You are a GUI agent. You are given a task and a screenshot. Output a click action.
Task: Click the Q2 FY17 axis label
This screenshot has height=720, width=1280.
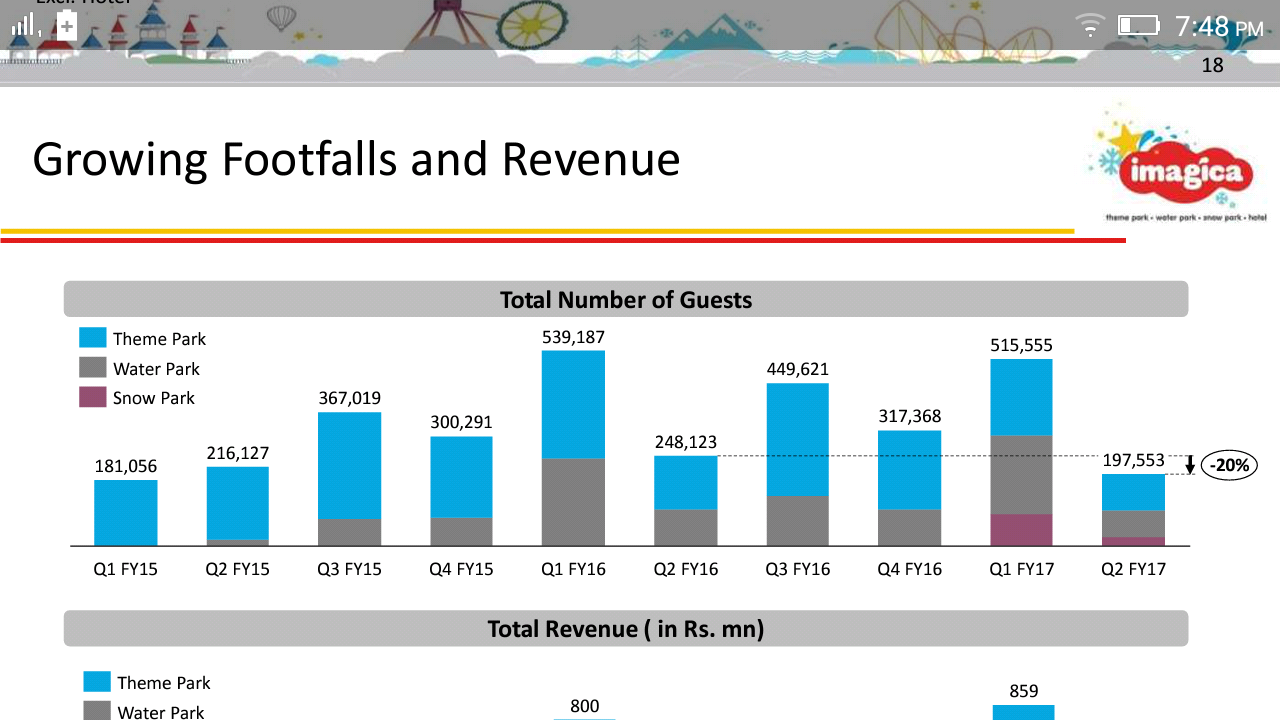point(1134,569)
